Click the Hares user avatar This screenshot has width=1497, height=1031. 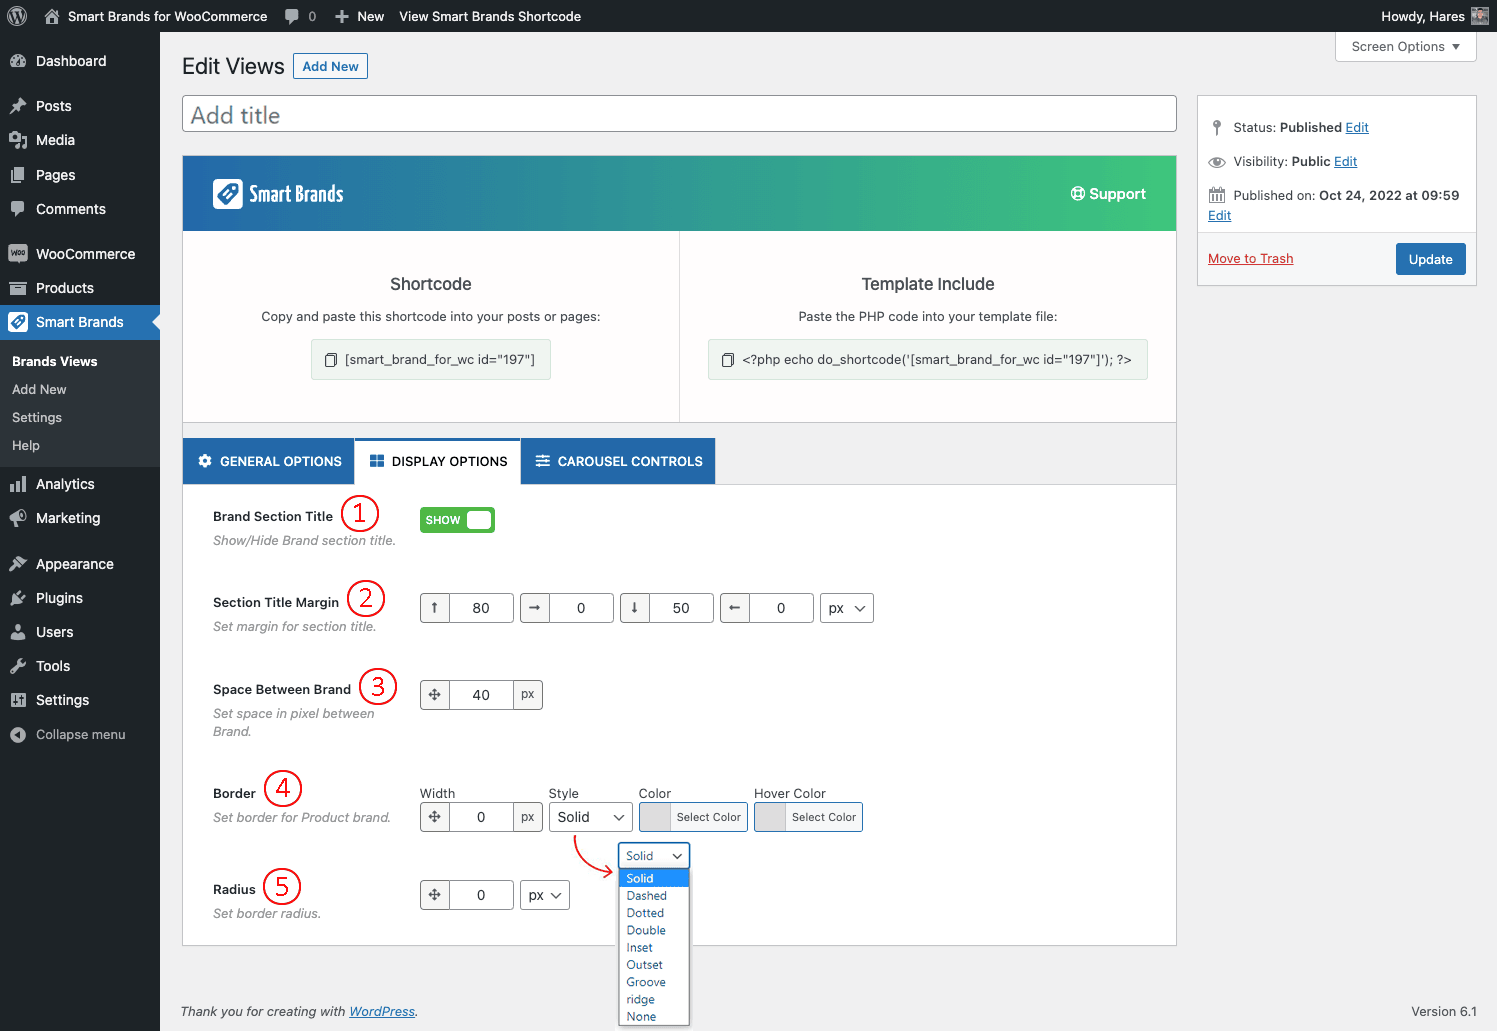click(x=1480, y=16)
